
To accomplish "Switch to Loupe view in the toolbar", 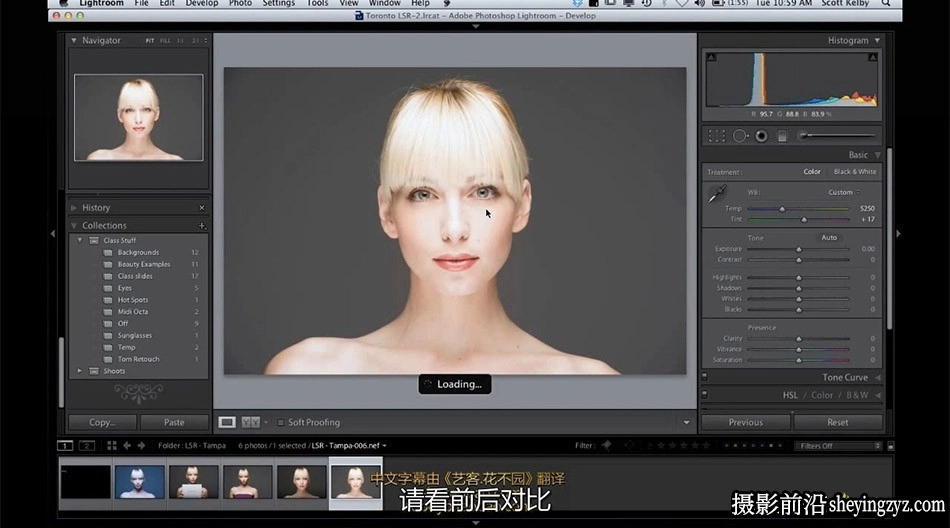I will (x=227, y=422).
